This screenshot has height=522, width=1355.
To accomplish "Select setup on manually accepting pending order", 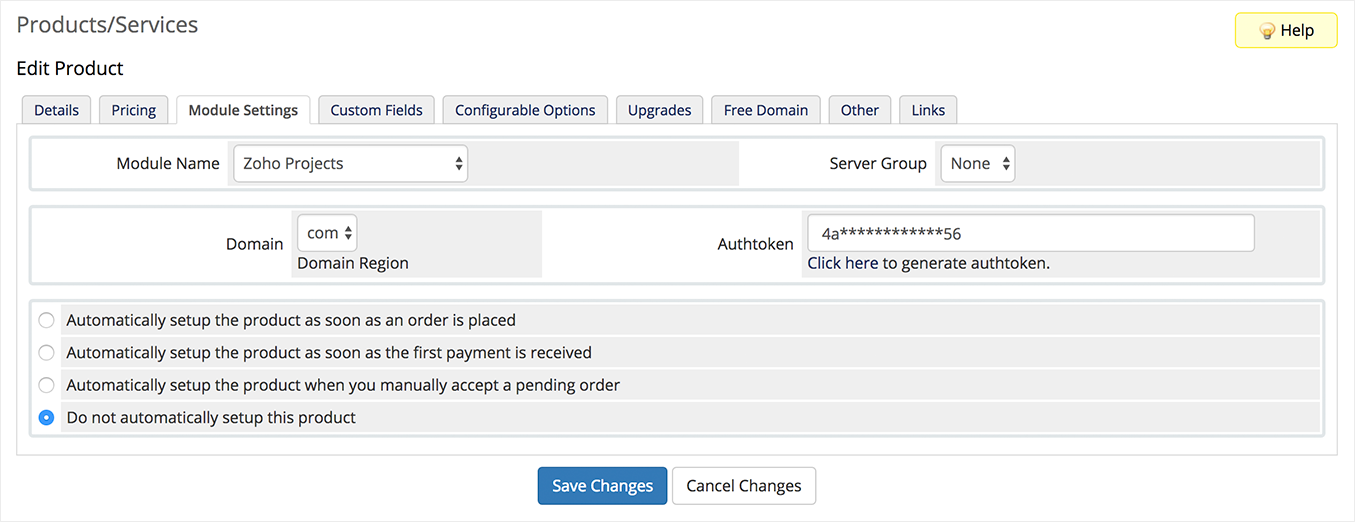I will pyautogui.click(x=46, y=385).
